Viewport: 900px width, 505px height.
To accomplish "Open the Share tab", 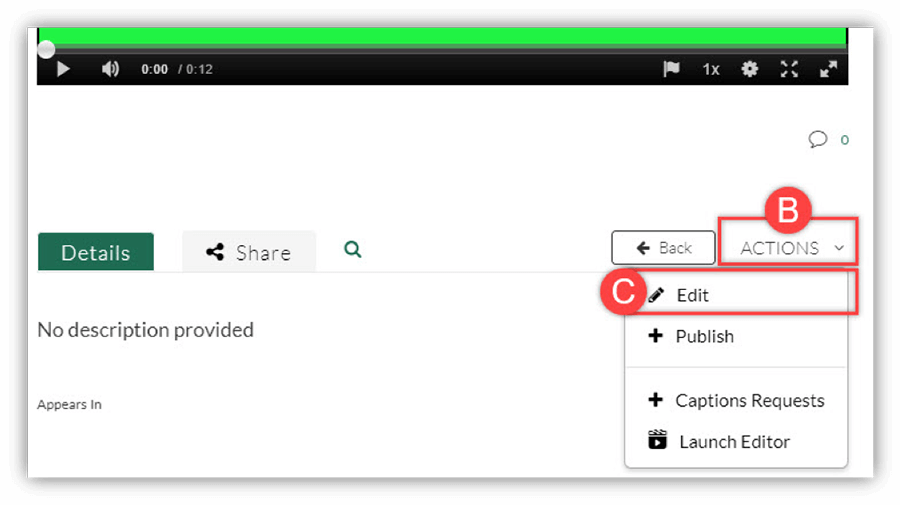I will coord(249,251).
